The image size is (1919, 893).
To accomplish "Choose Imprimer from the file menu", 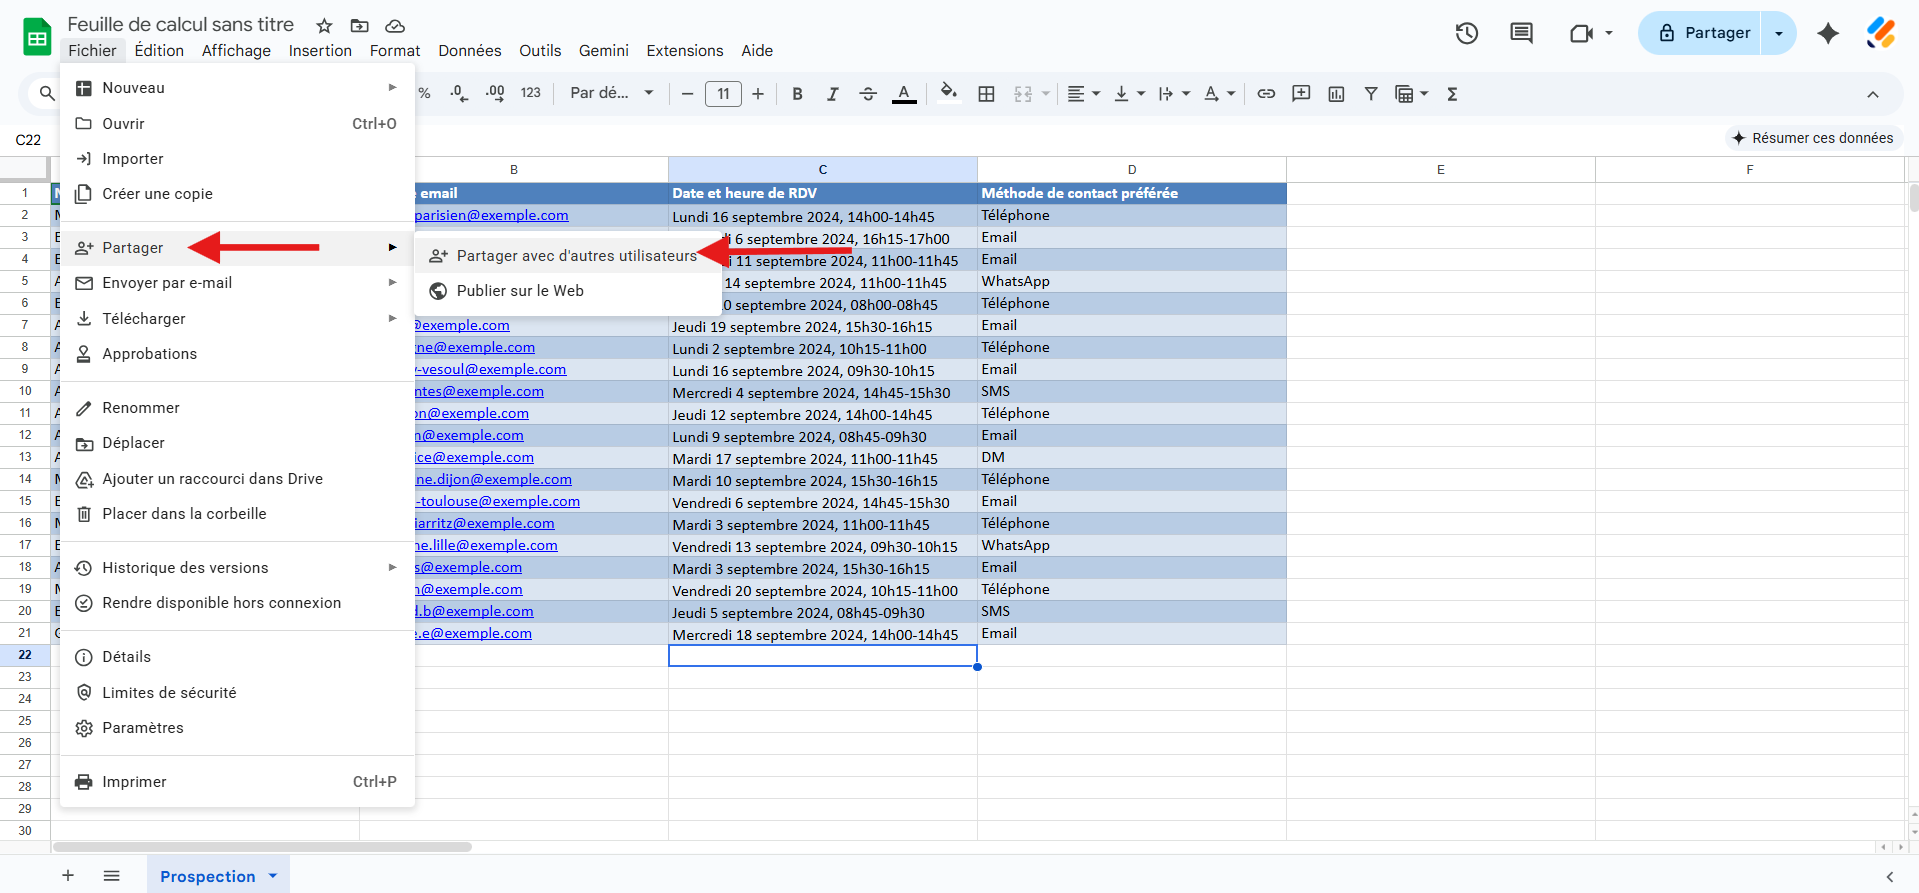I will coord(237,782).
